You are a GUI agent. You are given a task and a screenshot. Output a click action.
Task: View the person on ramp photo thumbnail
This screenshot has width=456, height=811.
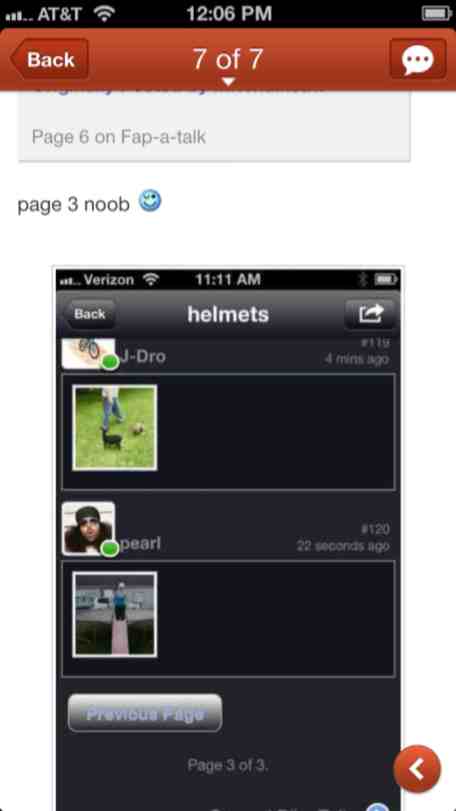click(115, 614)
